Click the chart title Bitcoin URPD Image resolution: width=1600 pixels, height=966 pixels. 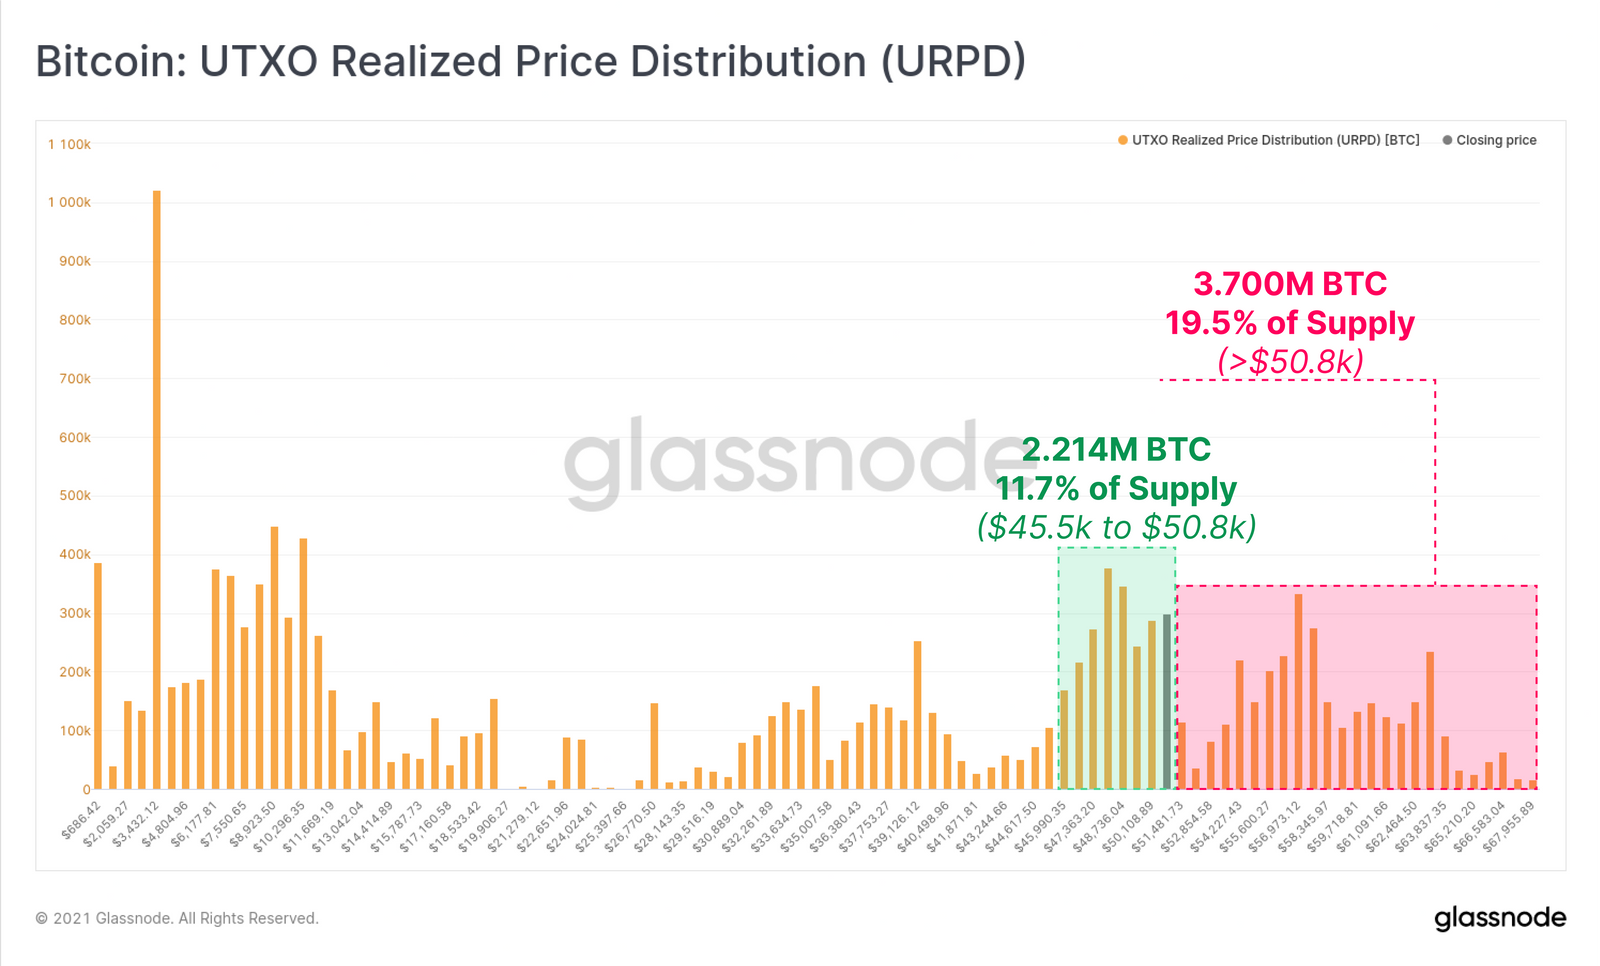[531, 61]
